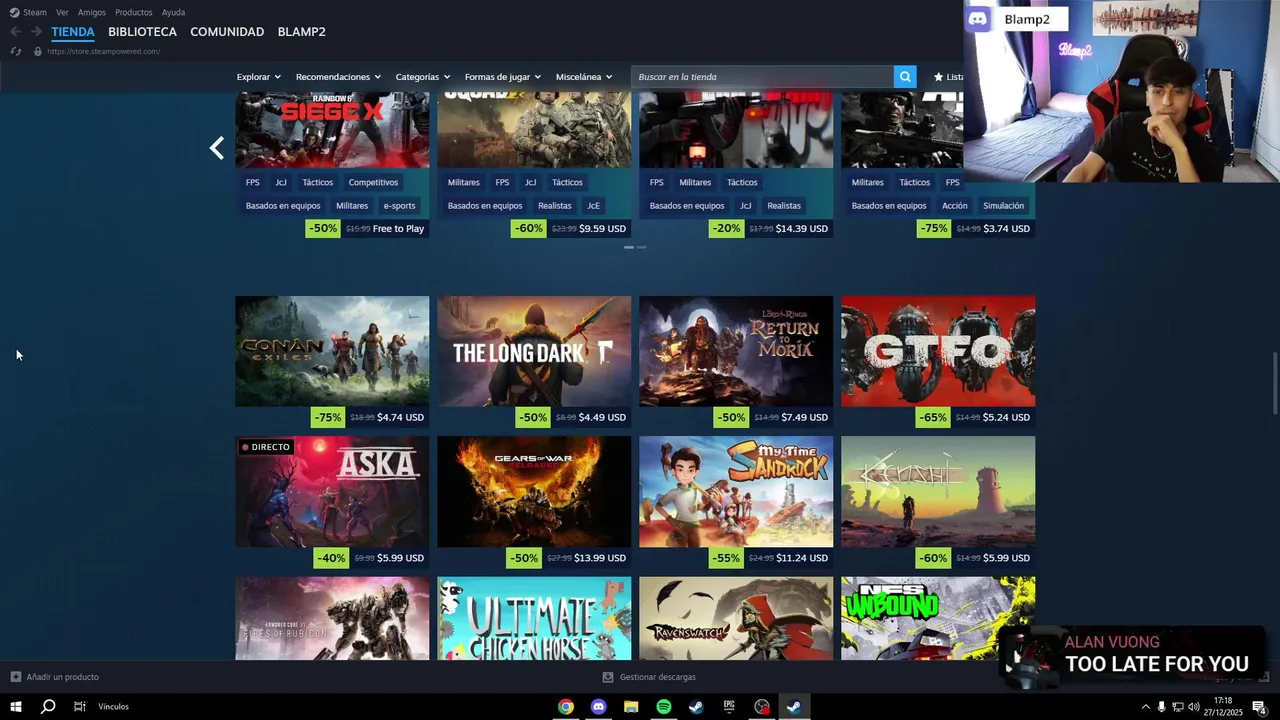Open the Ravenswatch game tile
Viewport: 1280px width, 720px height.
(736, 618)
